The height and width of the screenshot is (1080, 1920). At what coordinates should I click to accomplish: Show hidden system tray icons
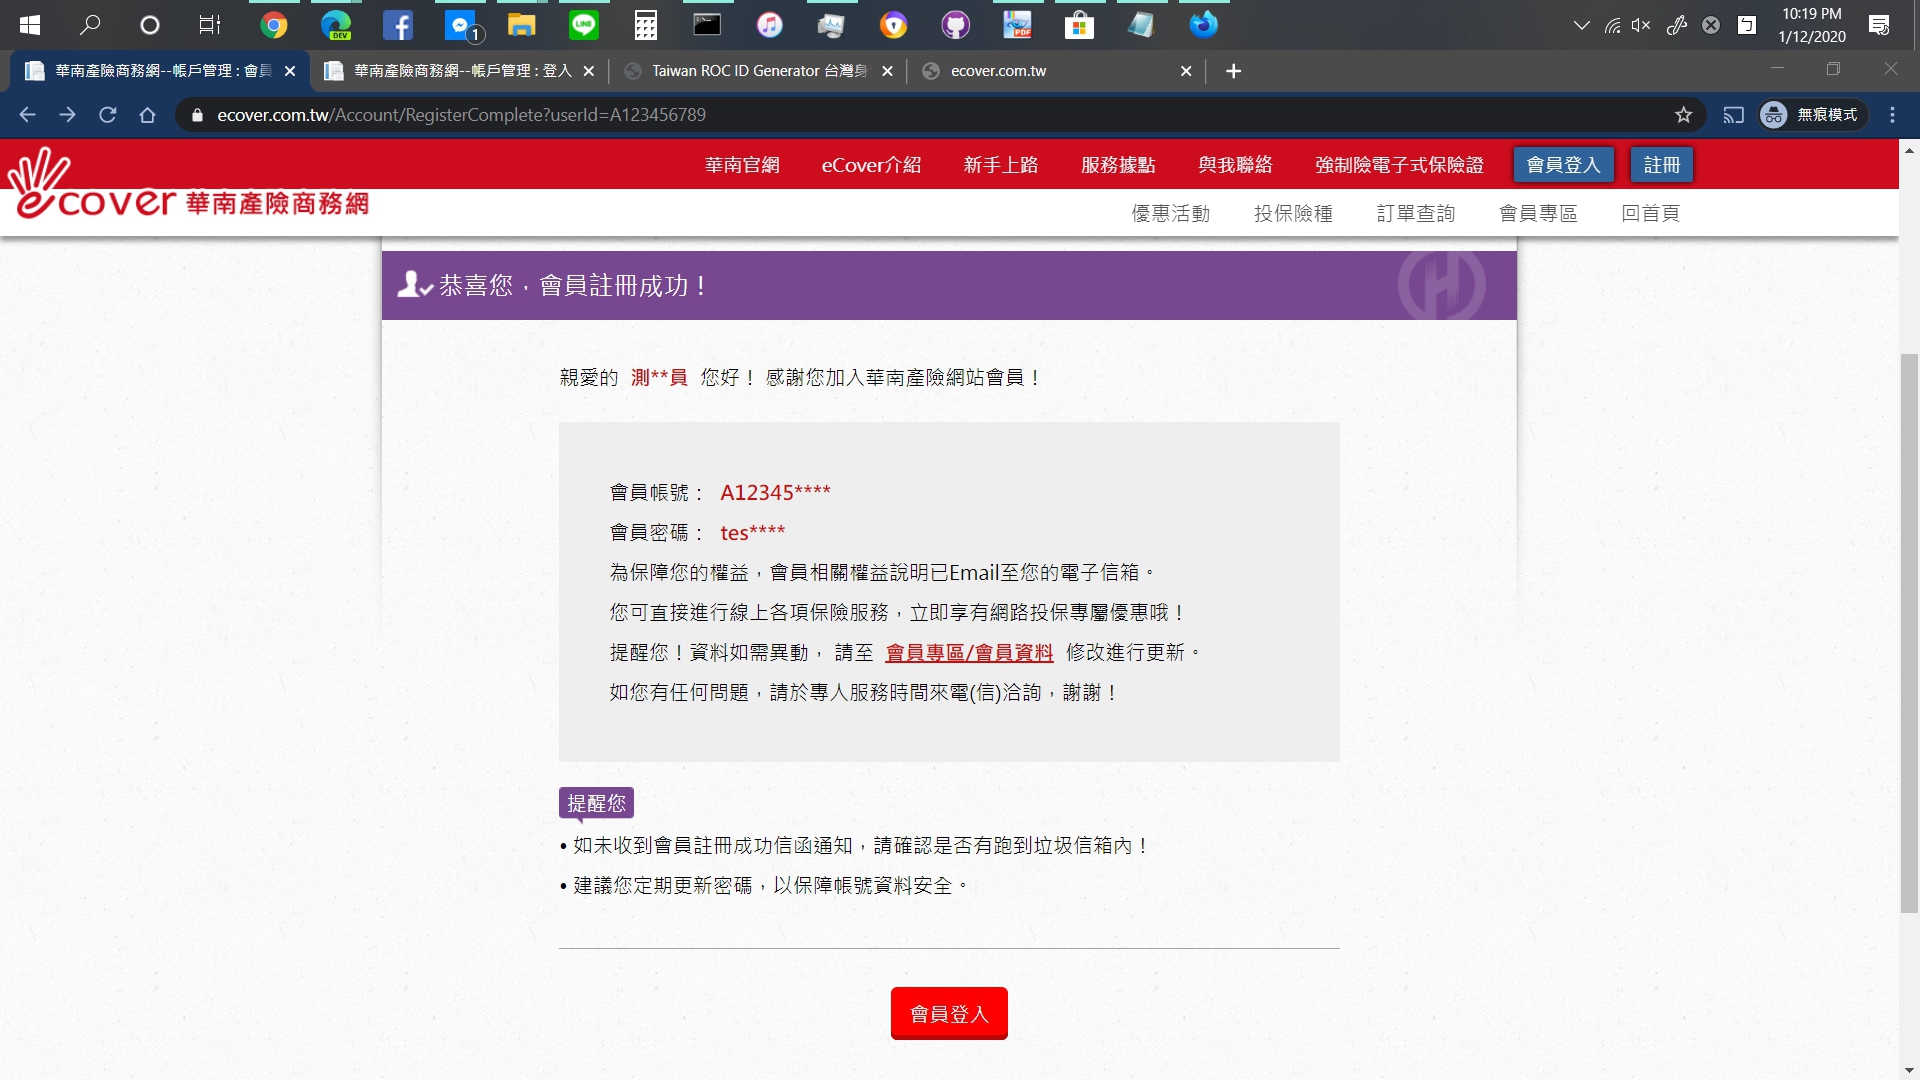point(1581,25)
